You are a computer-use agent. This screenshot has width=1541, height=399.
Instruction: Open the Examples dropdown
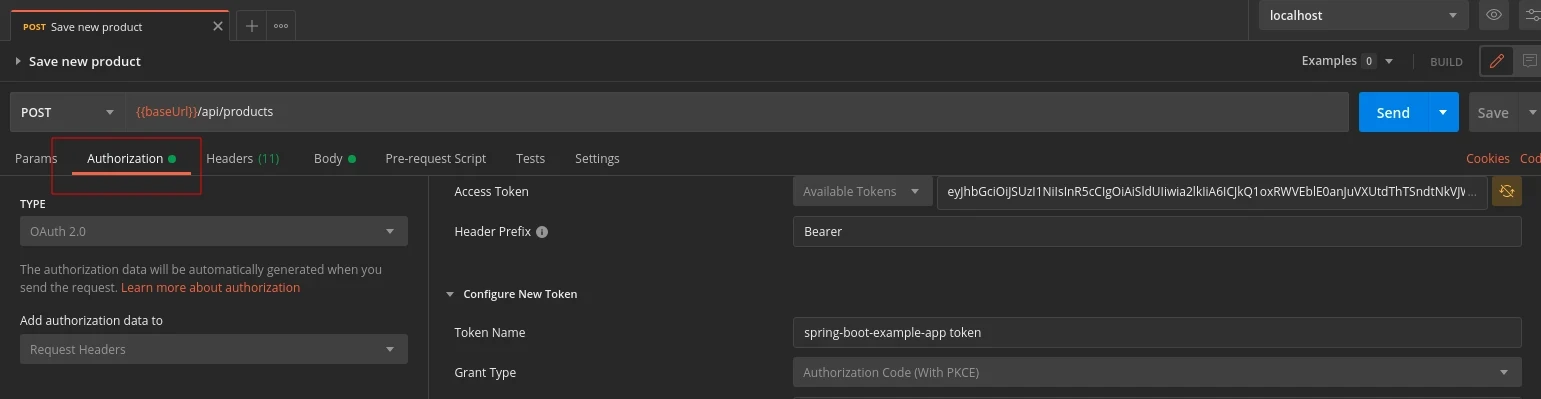[1347, 61]
